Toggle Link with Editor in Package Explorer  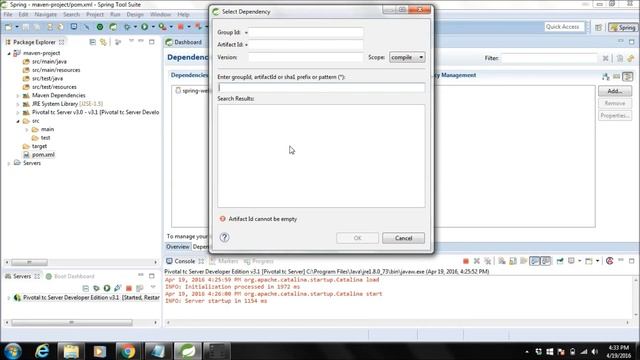click(x=103, y=42)
